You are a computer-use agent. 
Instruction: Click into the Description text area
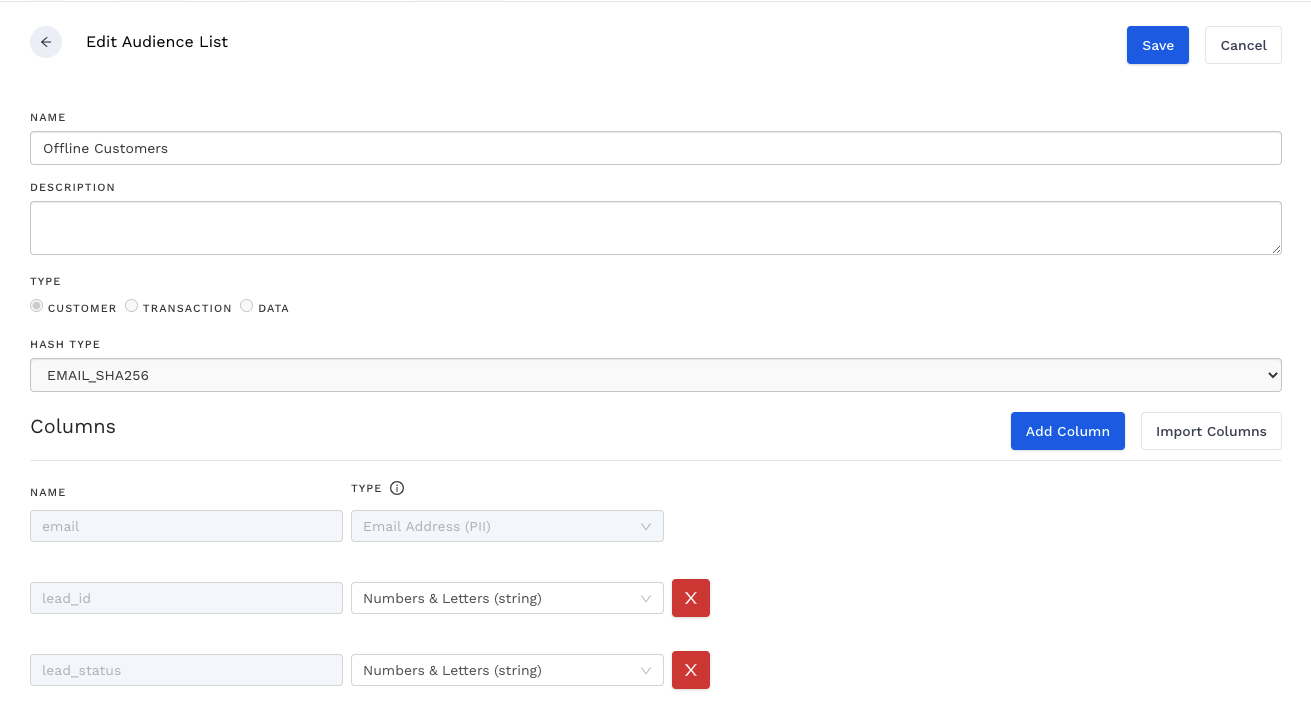point(655,228)
